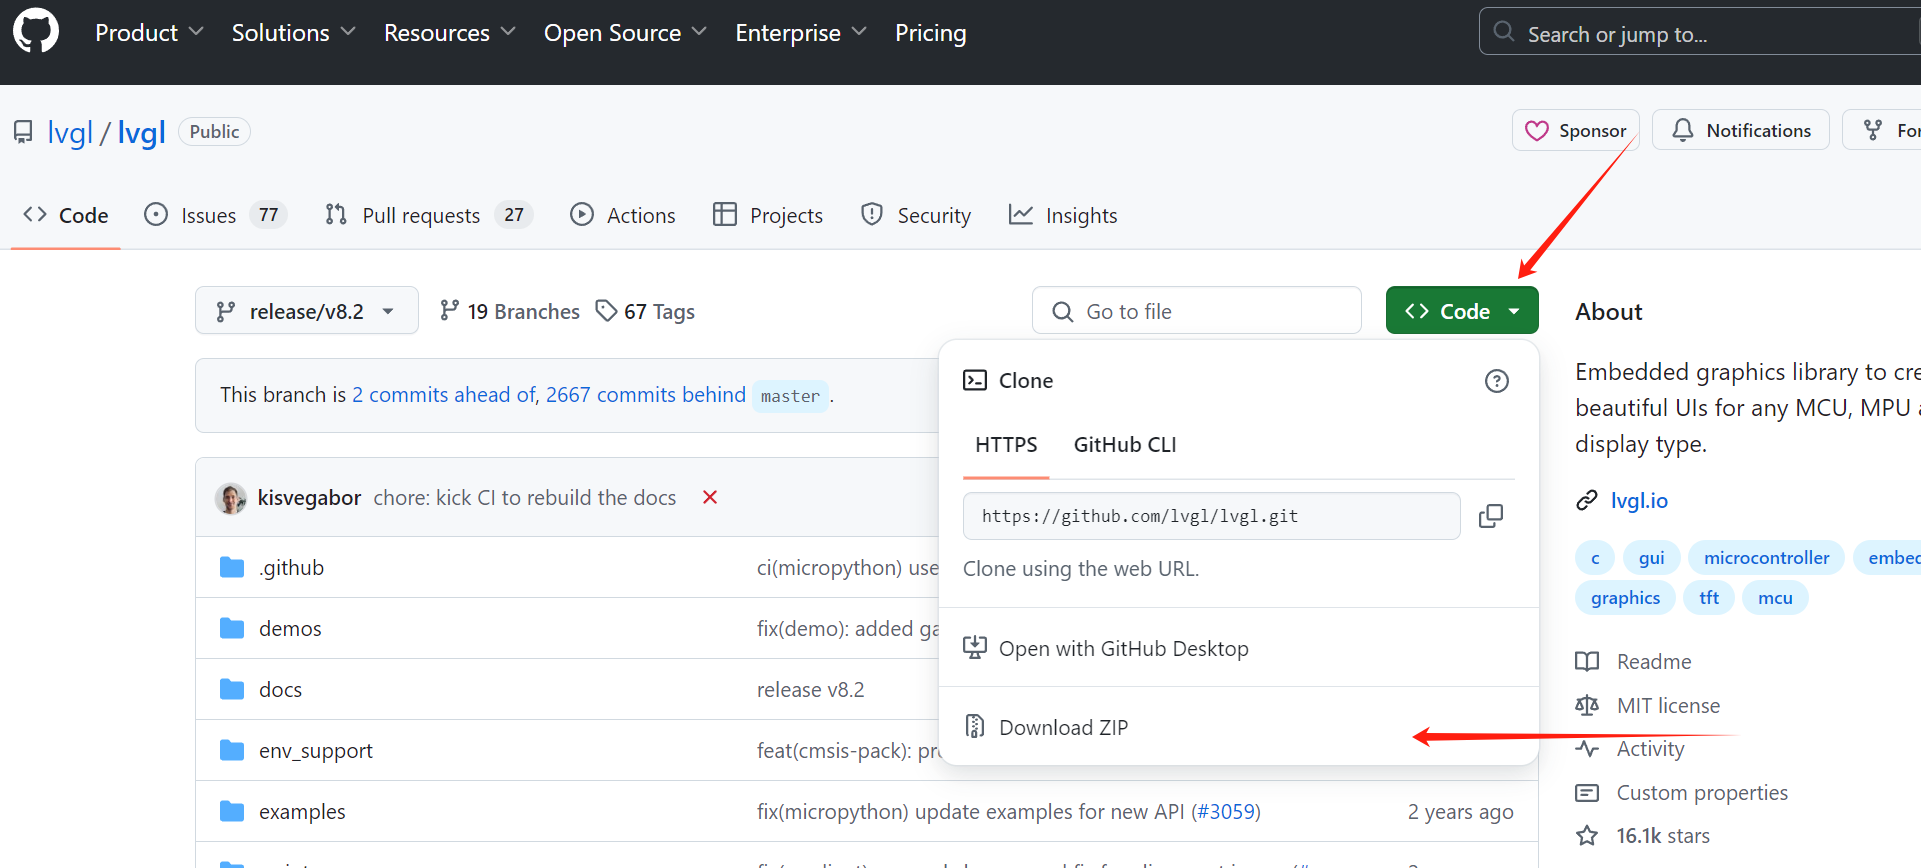Screen dimensions: 1921x868
Task: Click the repository icon beside lvgl
Action: pos(23,132)
